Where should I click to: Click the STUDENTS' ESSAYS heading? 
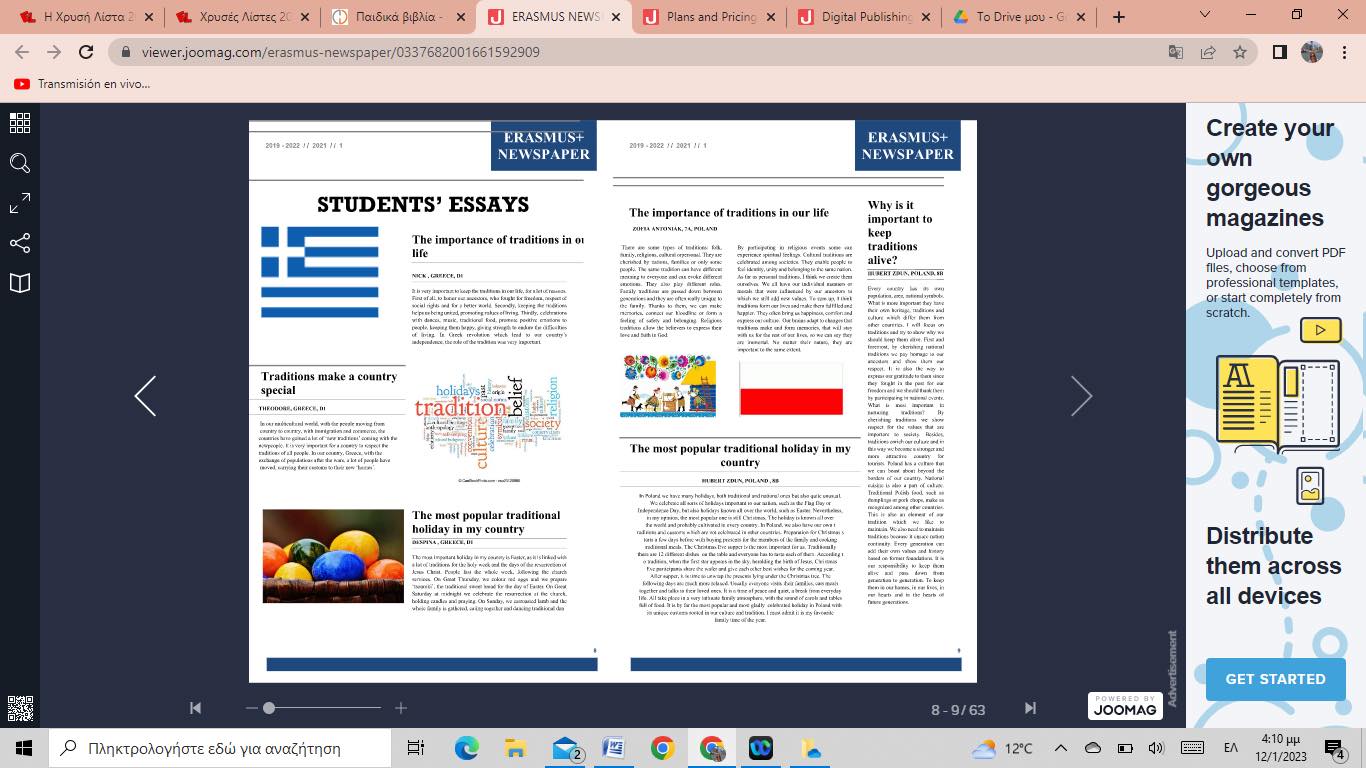[x=423, y=205]
